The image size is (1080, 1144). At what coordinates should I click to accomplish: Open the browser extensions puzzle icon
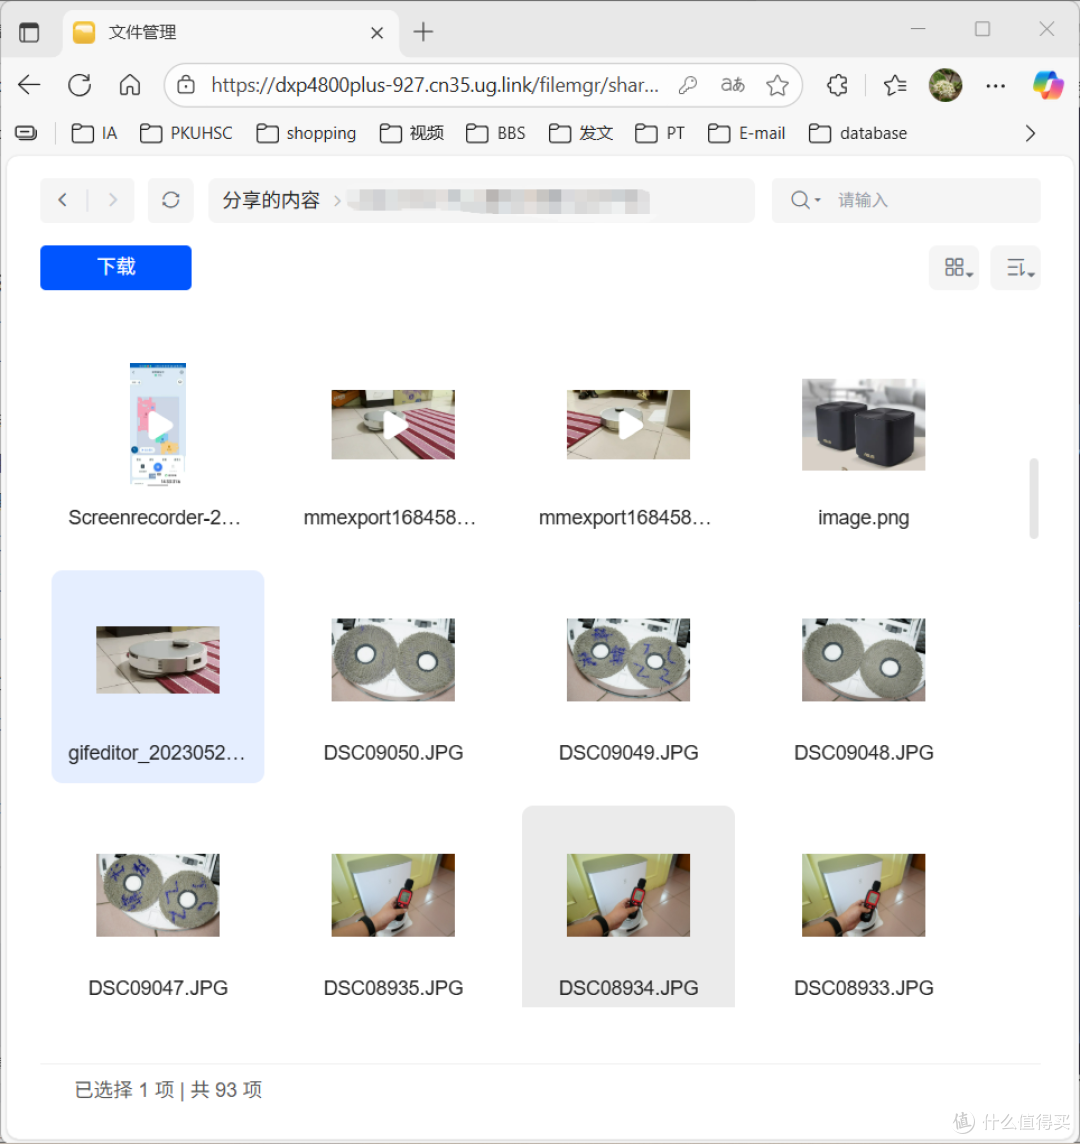click(x=838, y=85)
